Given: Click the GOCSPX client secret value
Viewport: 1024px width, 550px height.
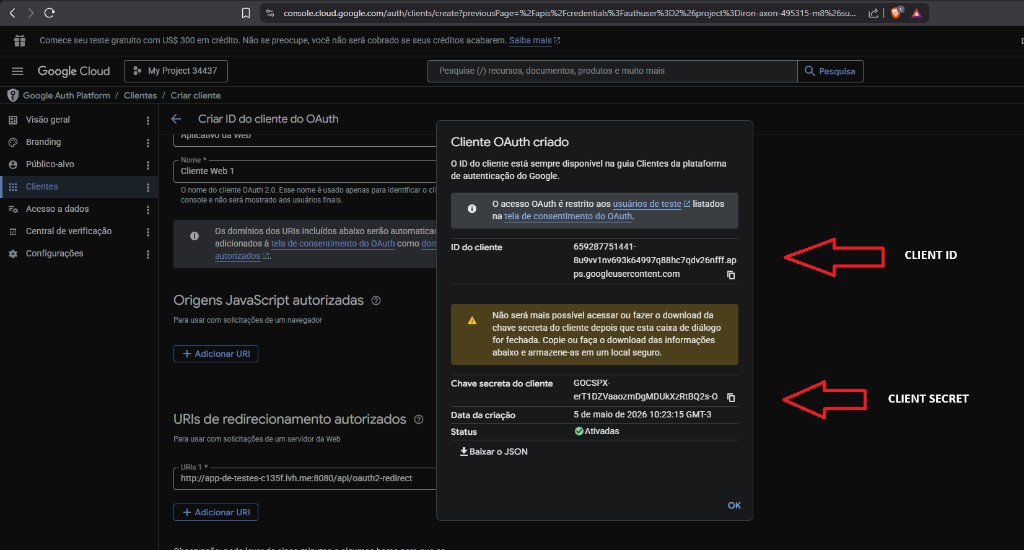Looking at the screenshot, I should pyautogui.click(x=645, y=390).
